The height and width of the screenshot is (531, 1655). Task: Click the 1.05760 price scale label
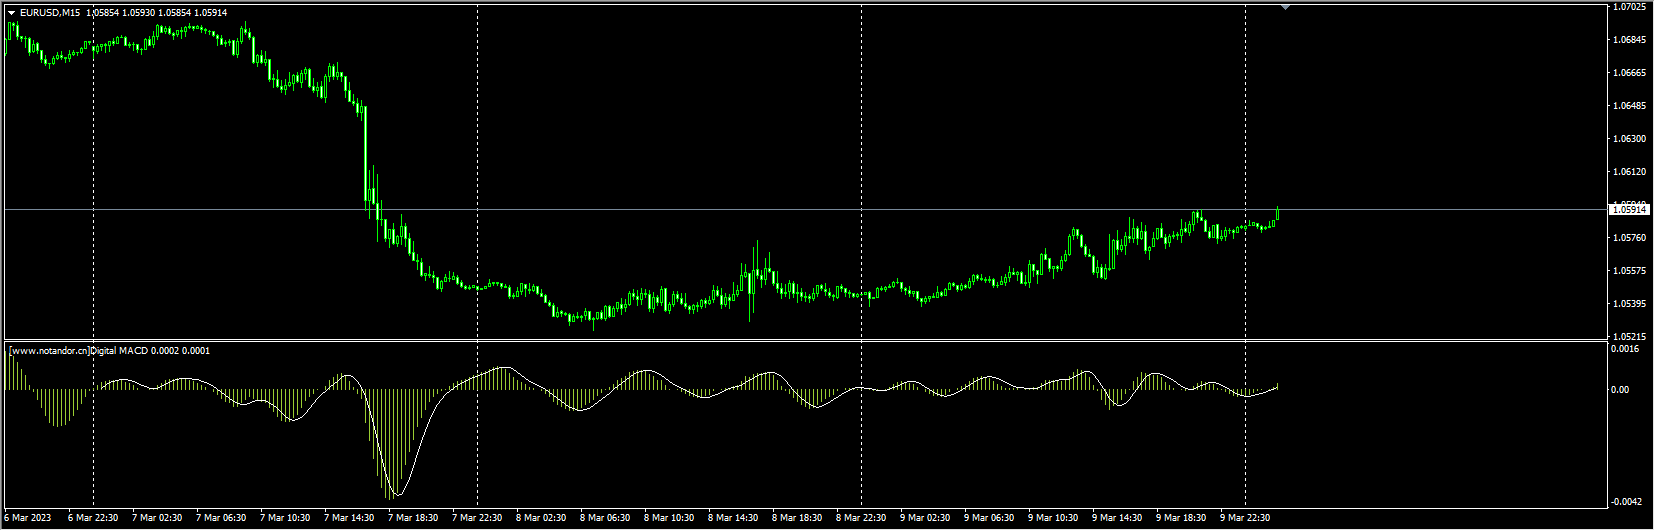click(x=1630, y=238)
